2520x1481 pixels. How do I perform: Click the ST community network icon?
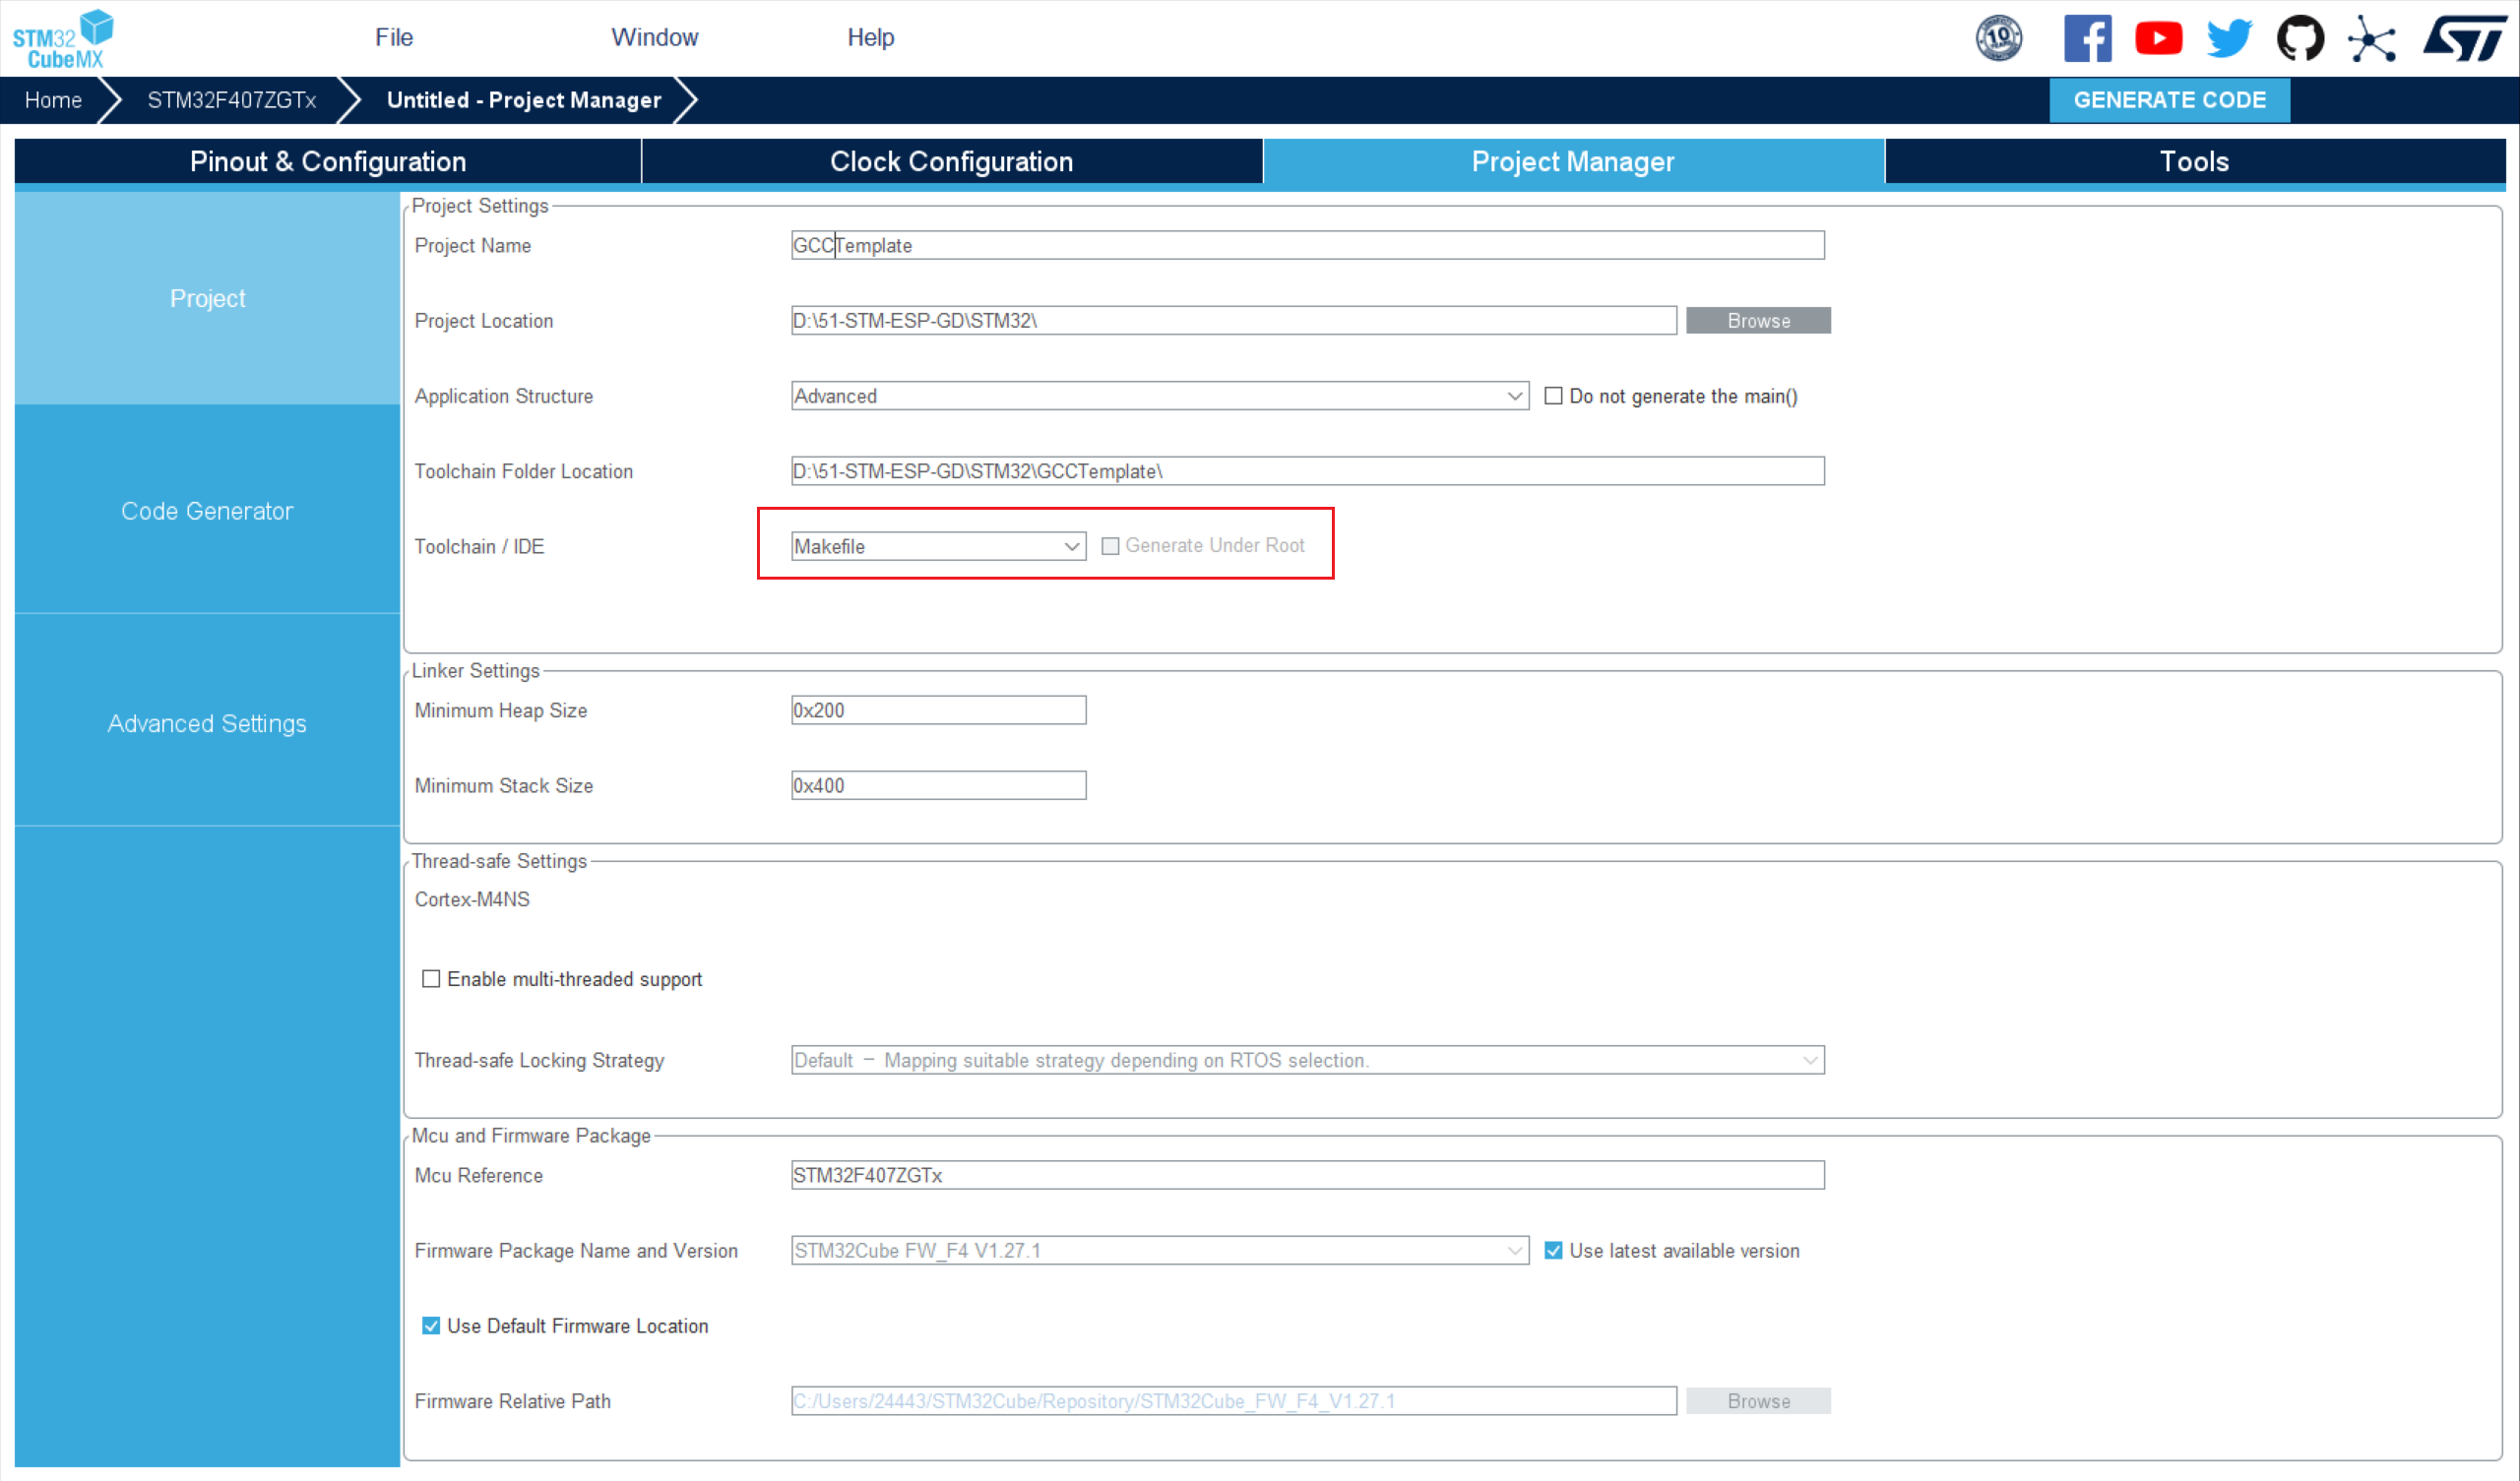pos(2371,38)
